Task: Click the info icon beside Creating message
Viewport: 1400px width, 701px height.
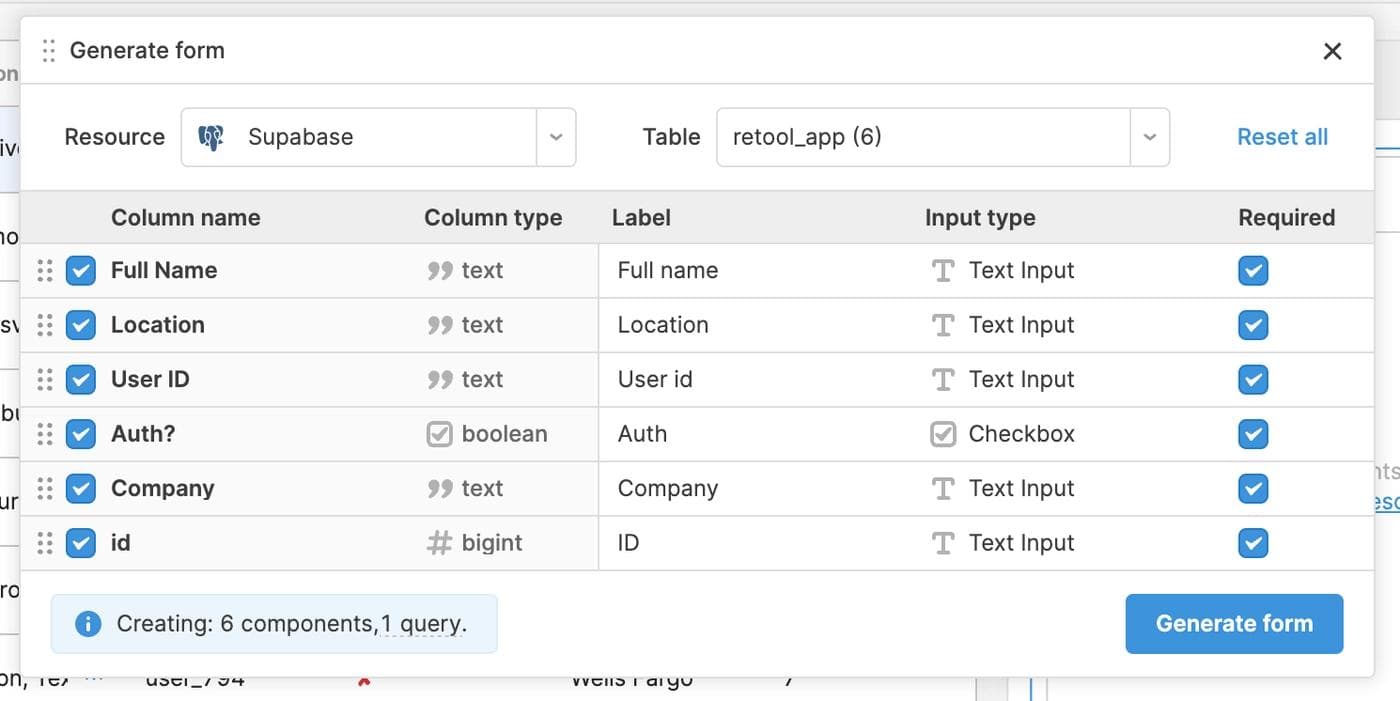Action: point(88,624)
